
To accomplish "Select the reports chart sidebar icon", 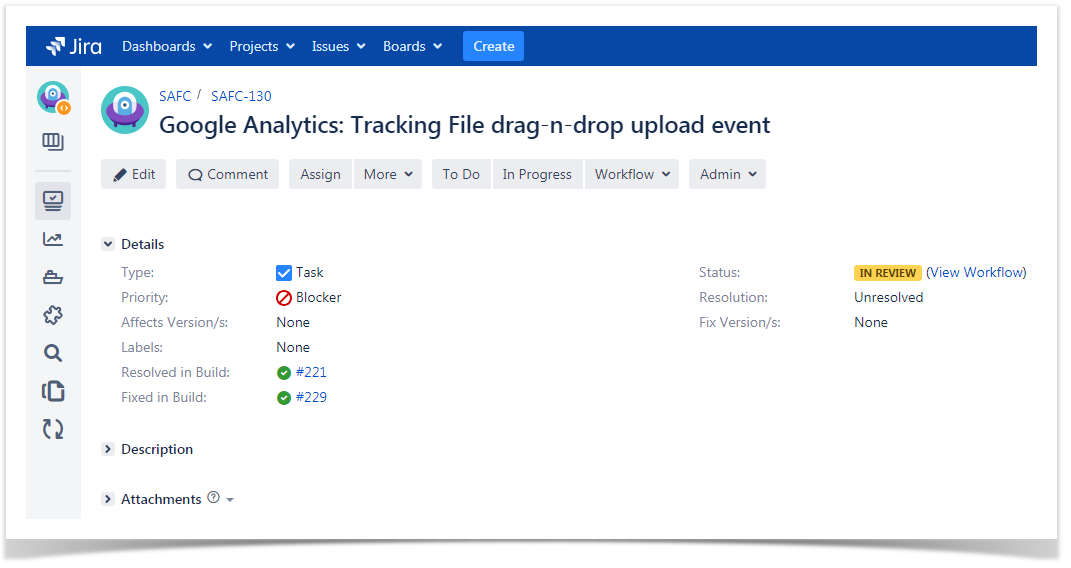I will (53, 238).
